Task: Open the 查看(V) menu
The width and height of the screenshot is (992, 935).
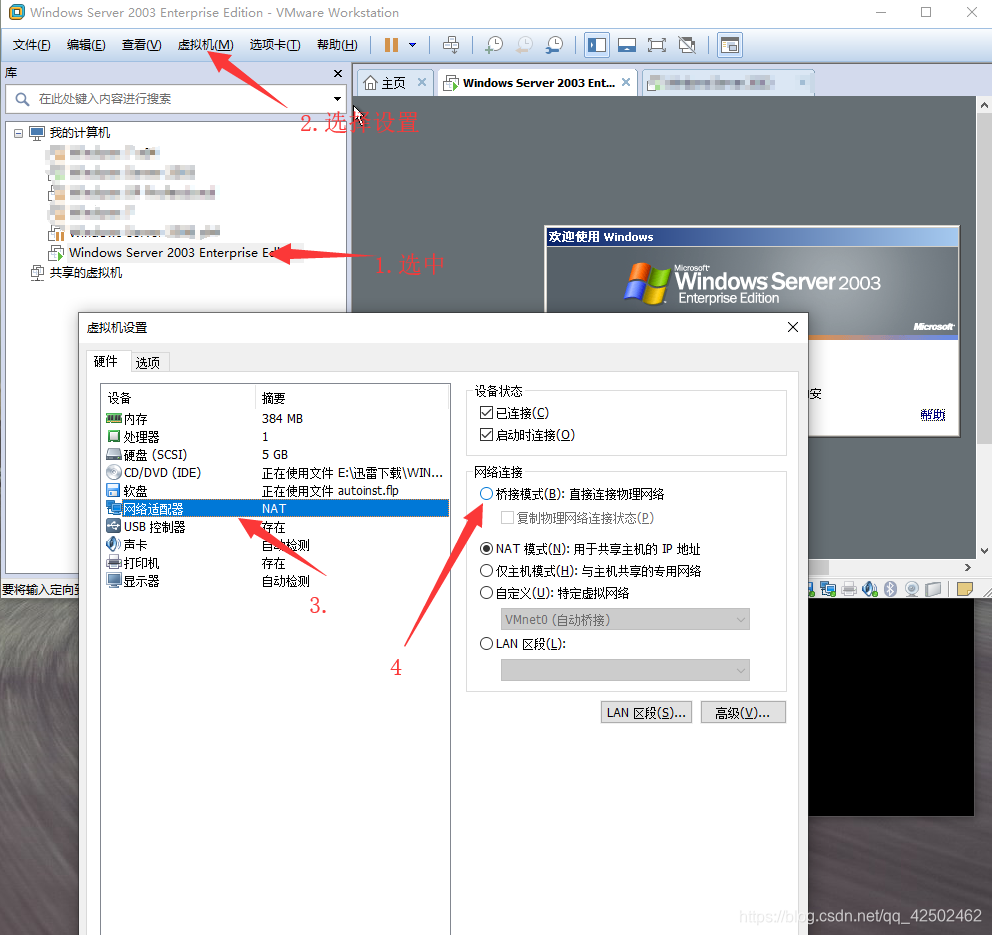Action: (x=142, y=45)
